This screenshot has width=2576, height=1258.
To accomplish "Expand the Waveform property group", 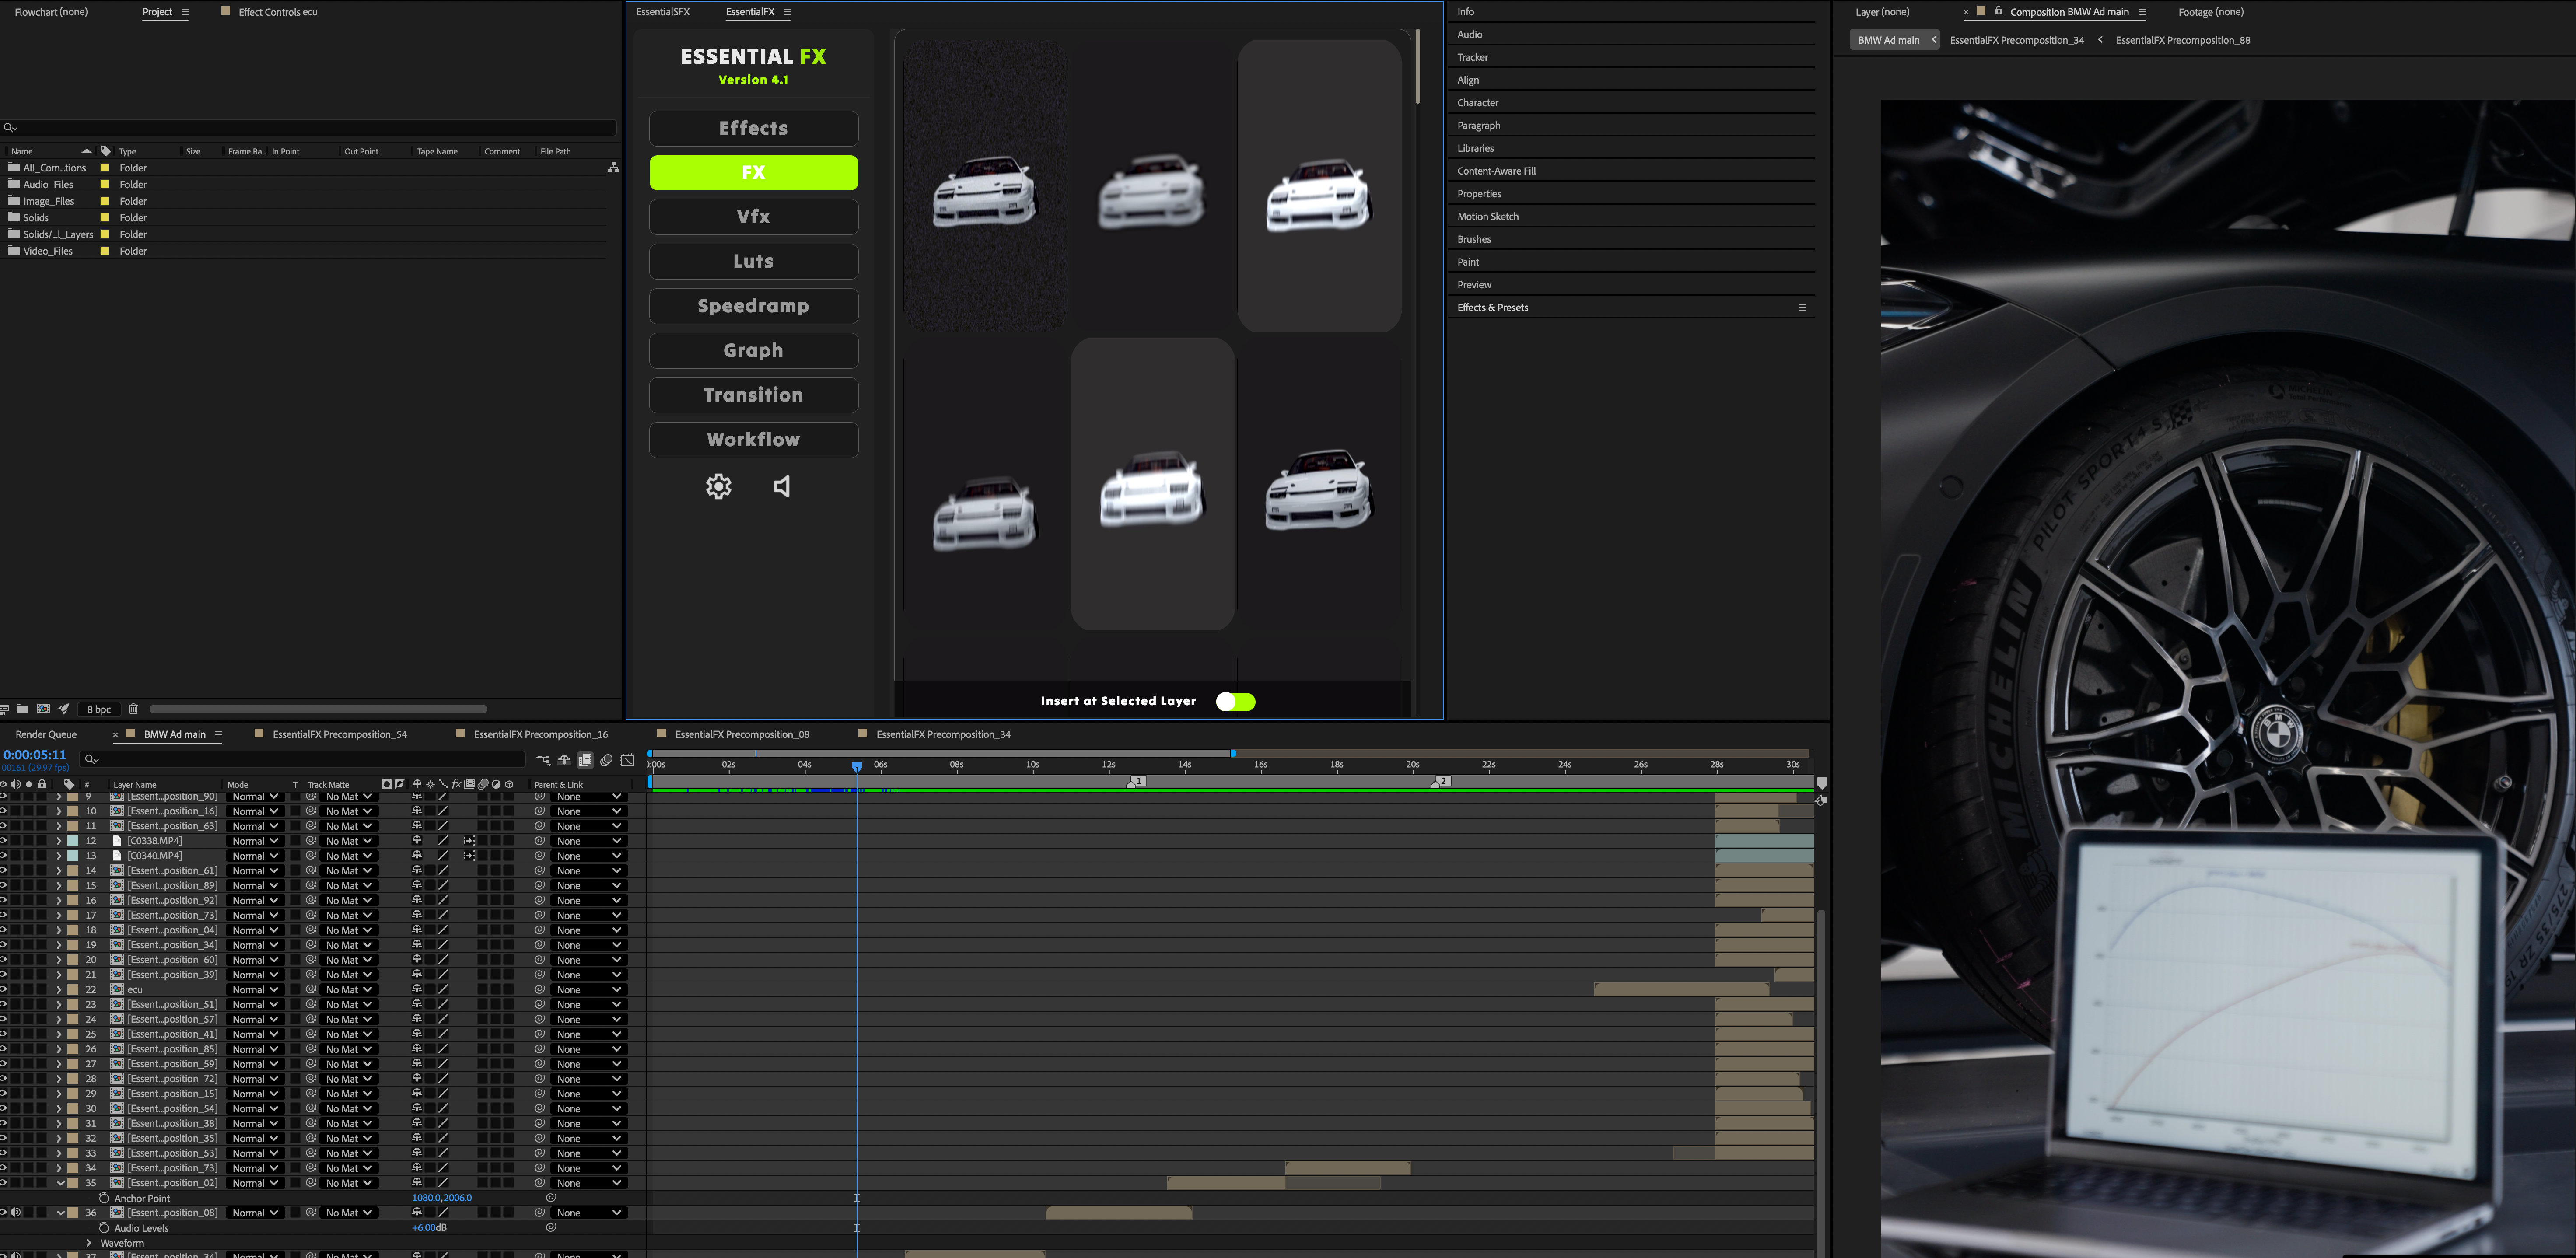I will pyautogui.click(x=89, y=1243).
